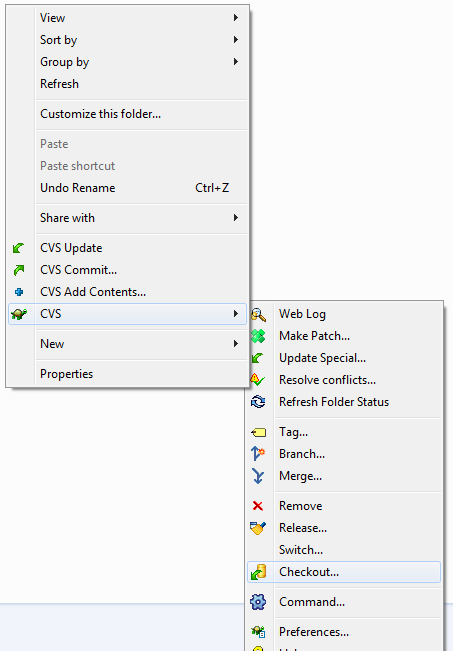Open the New submenu arrow

point(236,343)
